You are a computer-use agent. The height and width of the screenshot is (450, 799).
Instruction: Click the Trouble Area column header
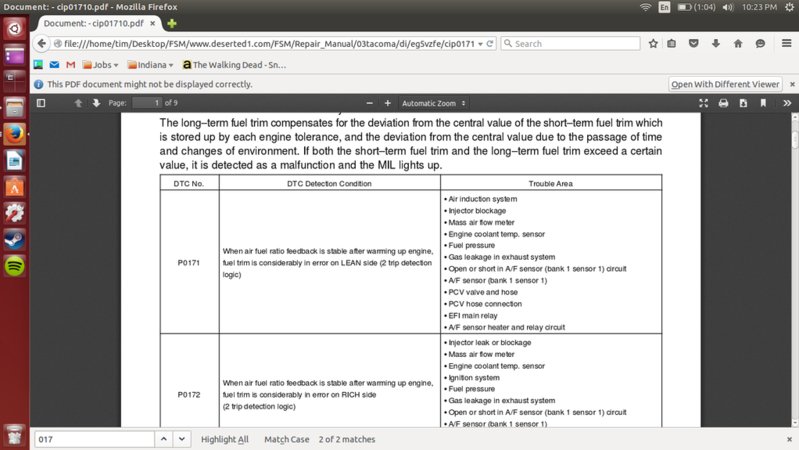coord(551,183)
